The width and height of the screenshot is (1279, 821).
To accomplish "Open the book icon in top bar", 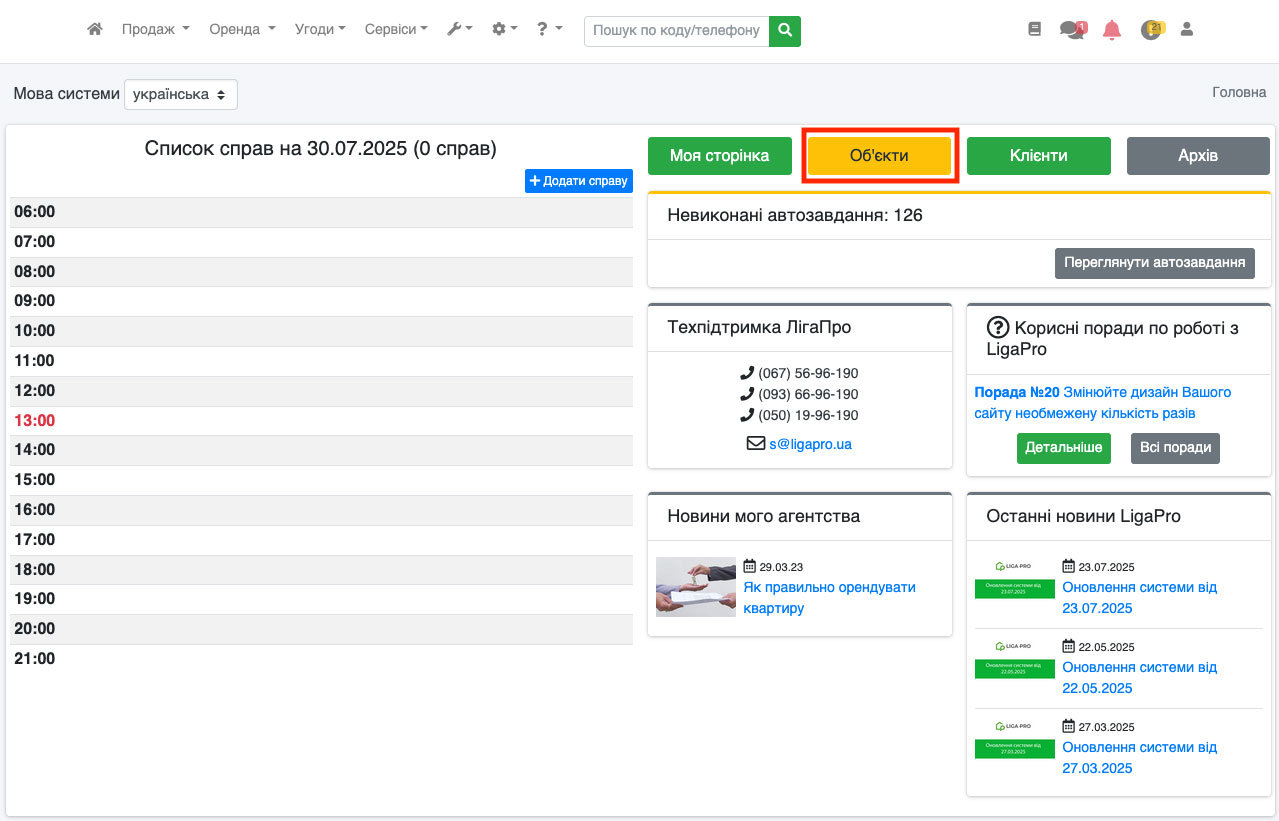I will click(1035, 30).
